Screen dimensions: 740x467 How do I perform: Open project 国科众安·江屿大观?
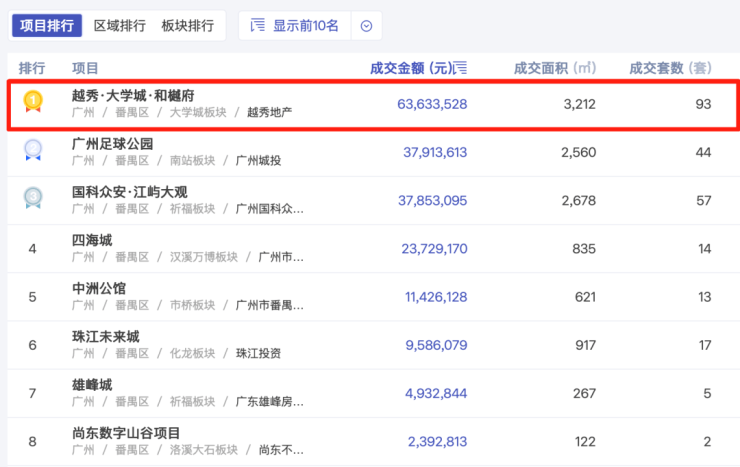pos(132,192)
